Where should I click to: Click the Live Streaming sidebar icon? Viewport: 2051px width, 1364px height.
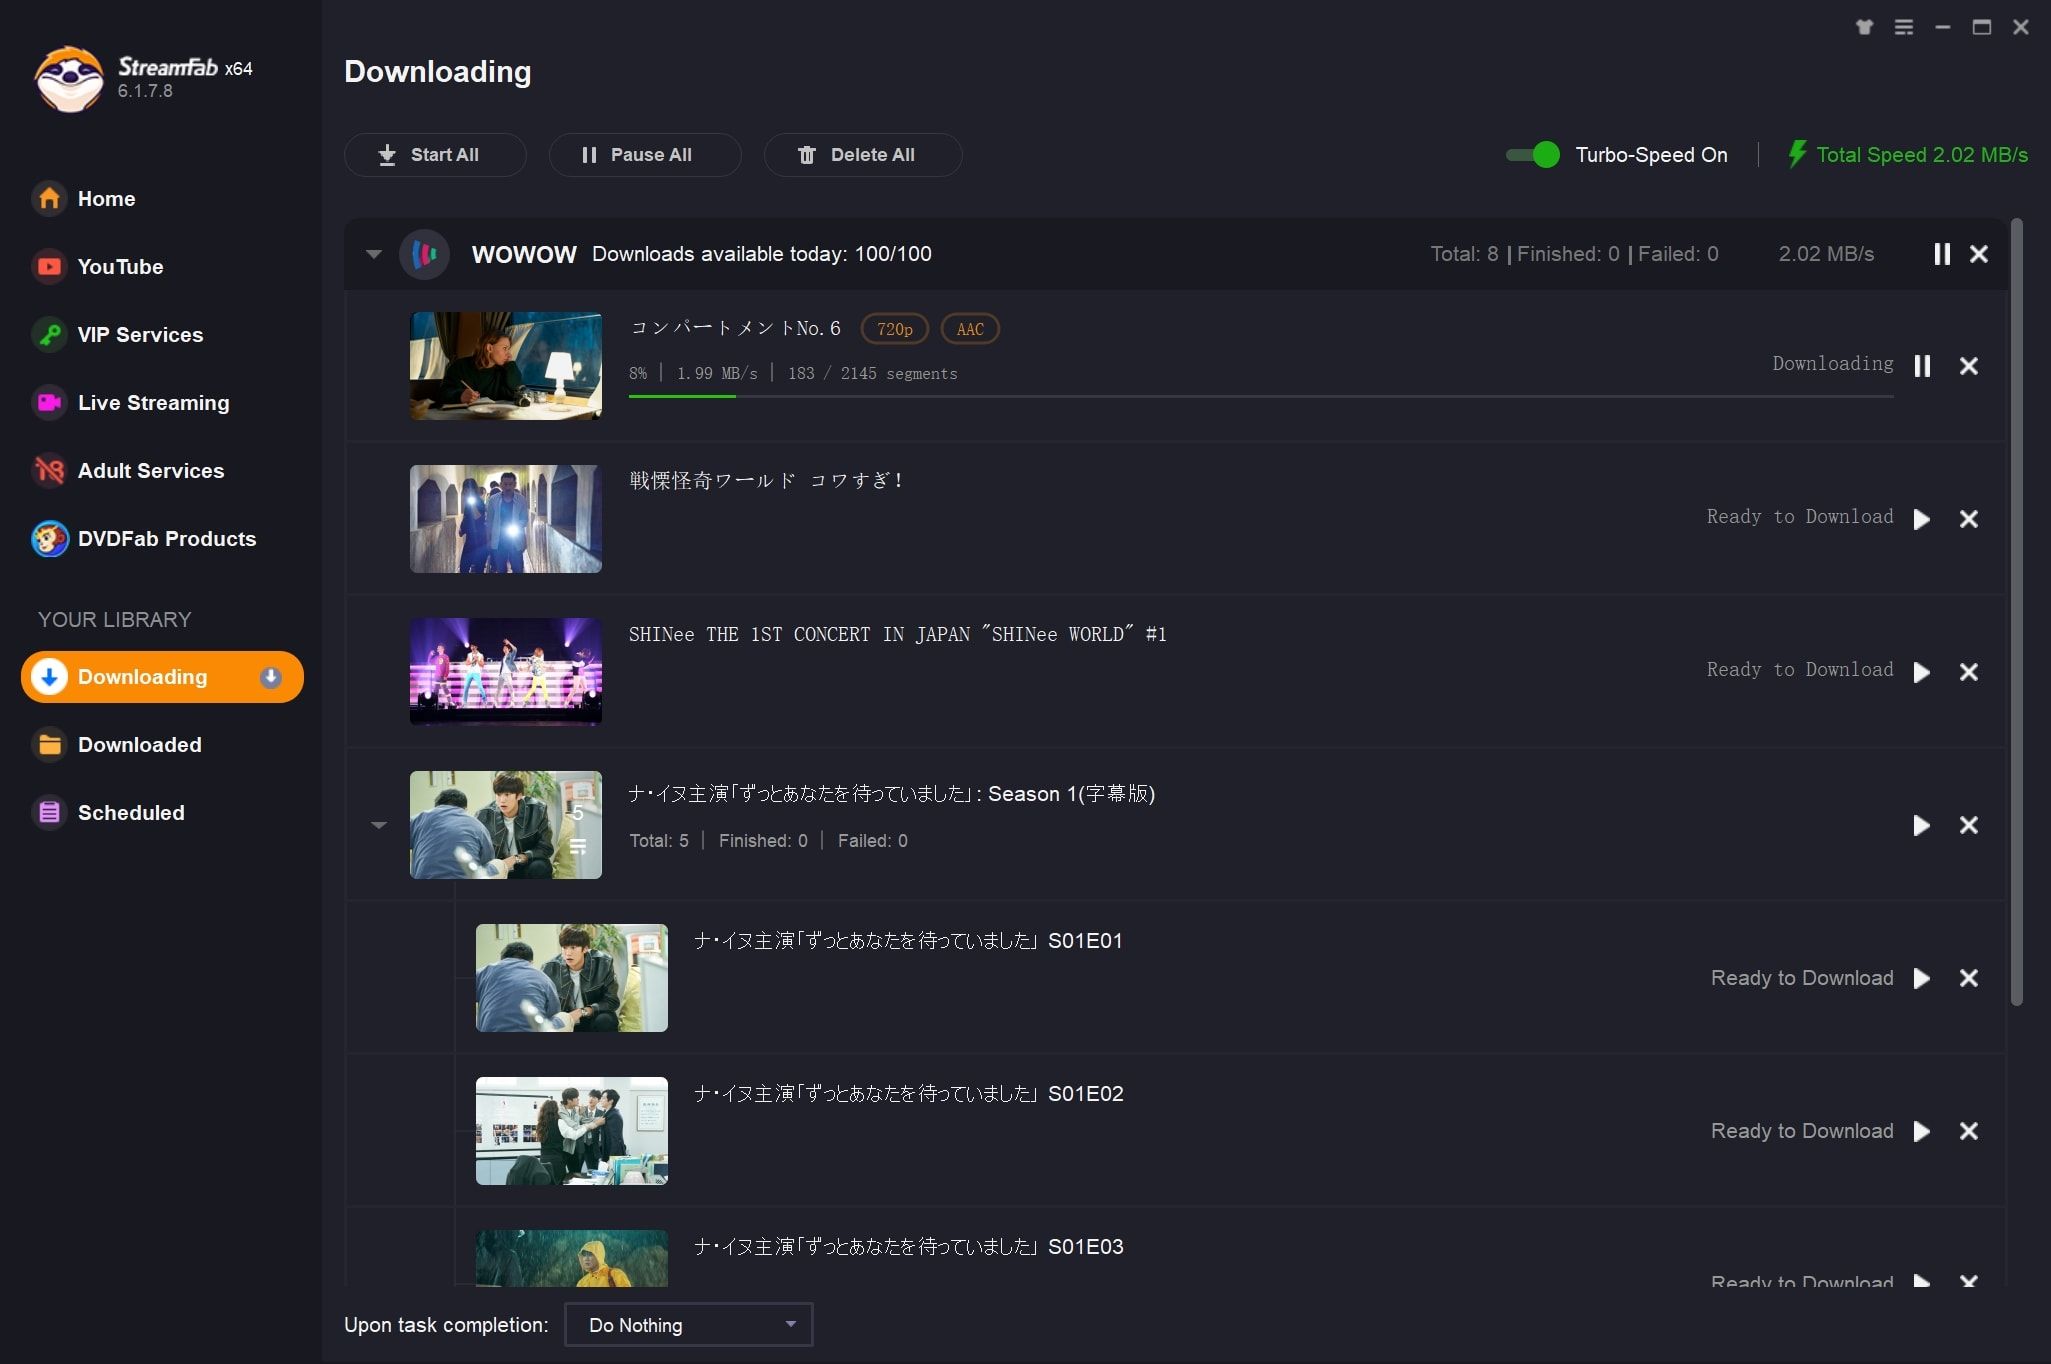click(x=46, y=402)
